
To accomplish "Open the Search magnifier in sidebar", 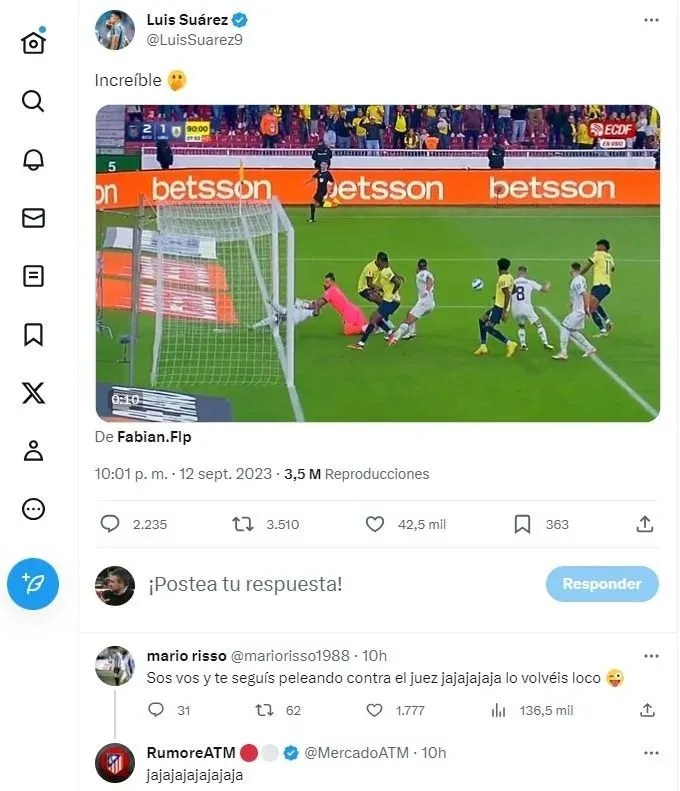I will pyautogui.click(x=33, y=101).
